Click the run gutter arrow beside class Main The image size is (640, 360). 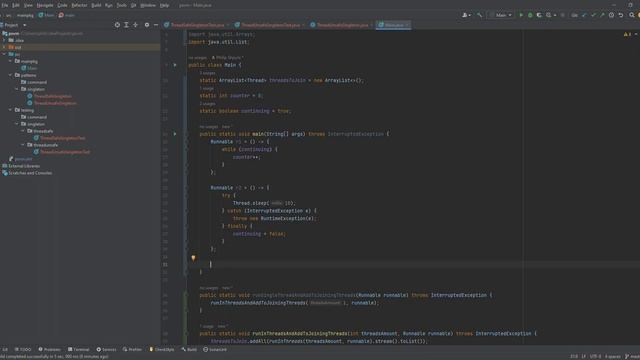tap(175, 65)
